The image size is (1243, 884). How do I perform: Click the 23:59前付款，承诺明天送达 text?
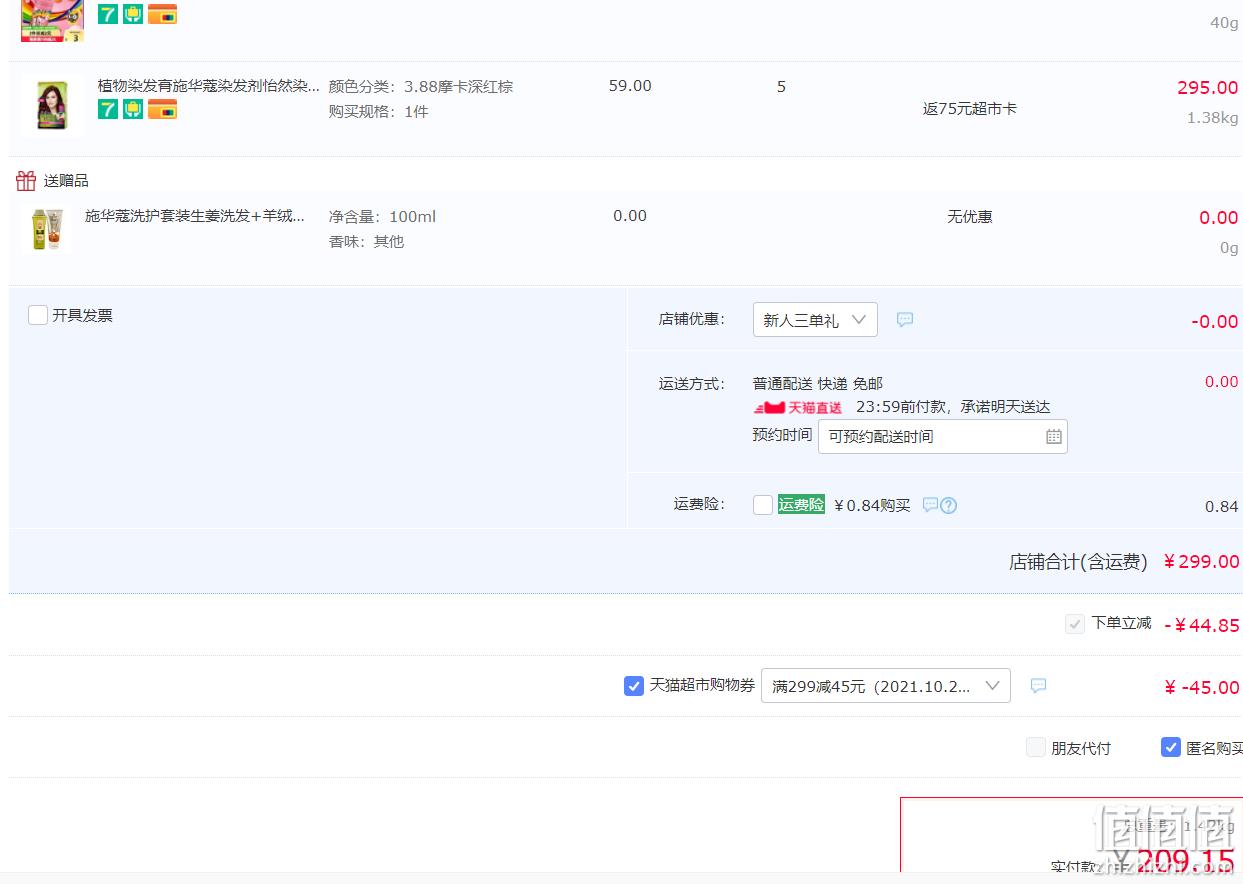click(953, 408)
